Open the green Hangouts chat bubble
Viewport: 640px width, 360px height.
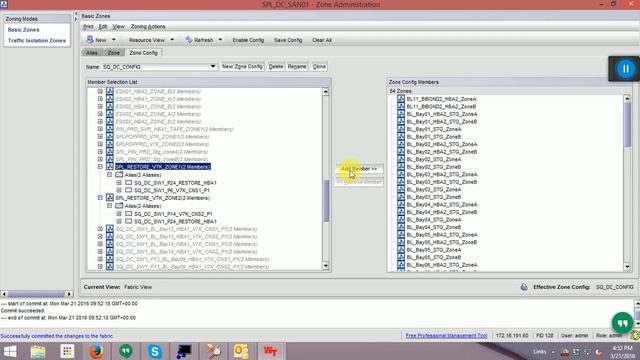[x=622, y=323]
